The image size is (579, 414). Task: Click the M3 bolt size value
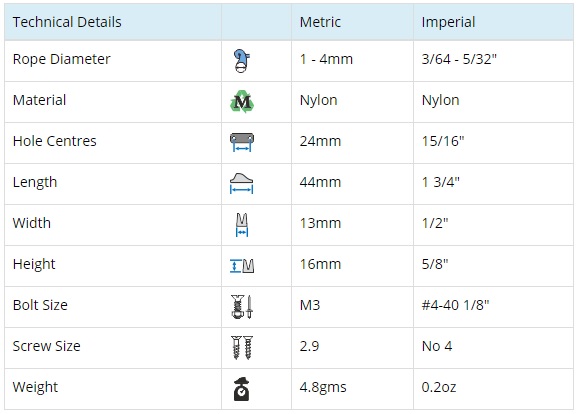tap(310, 305)
